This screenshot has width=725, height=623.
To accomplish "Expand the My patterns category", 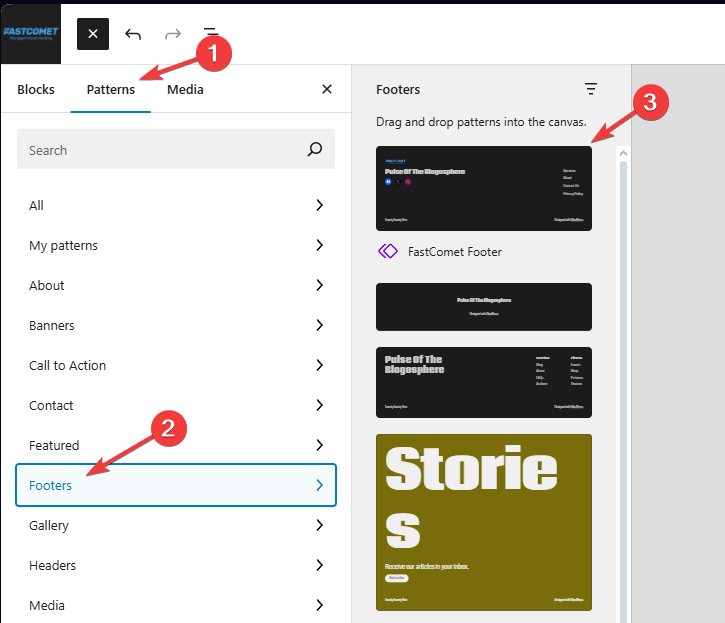I will (x=176, y=245).
